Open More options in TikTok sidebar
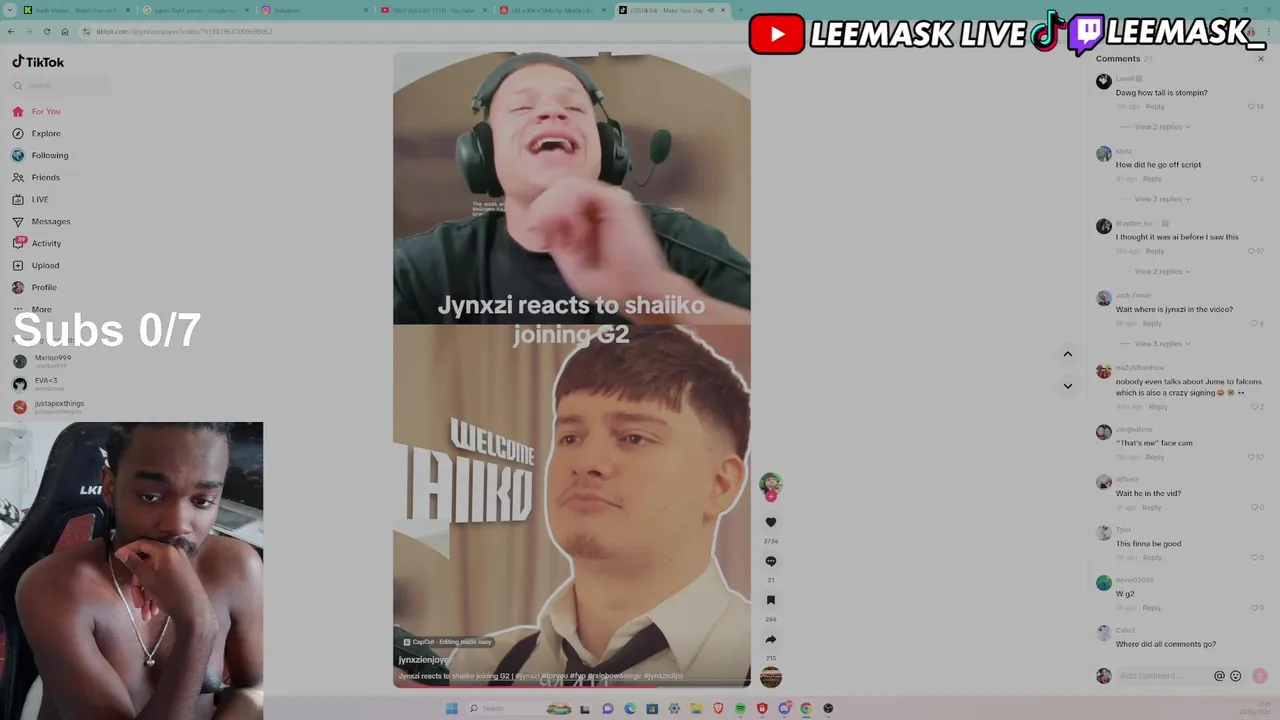The width and height of the screenshot is (1280, 720). tap(33, 309)
